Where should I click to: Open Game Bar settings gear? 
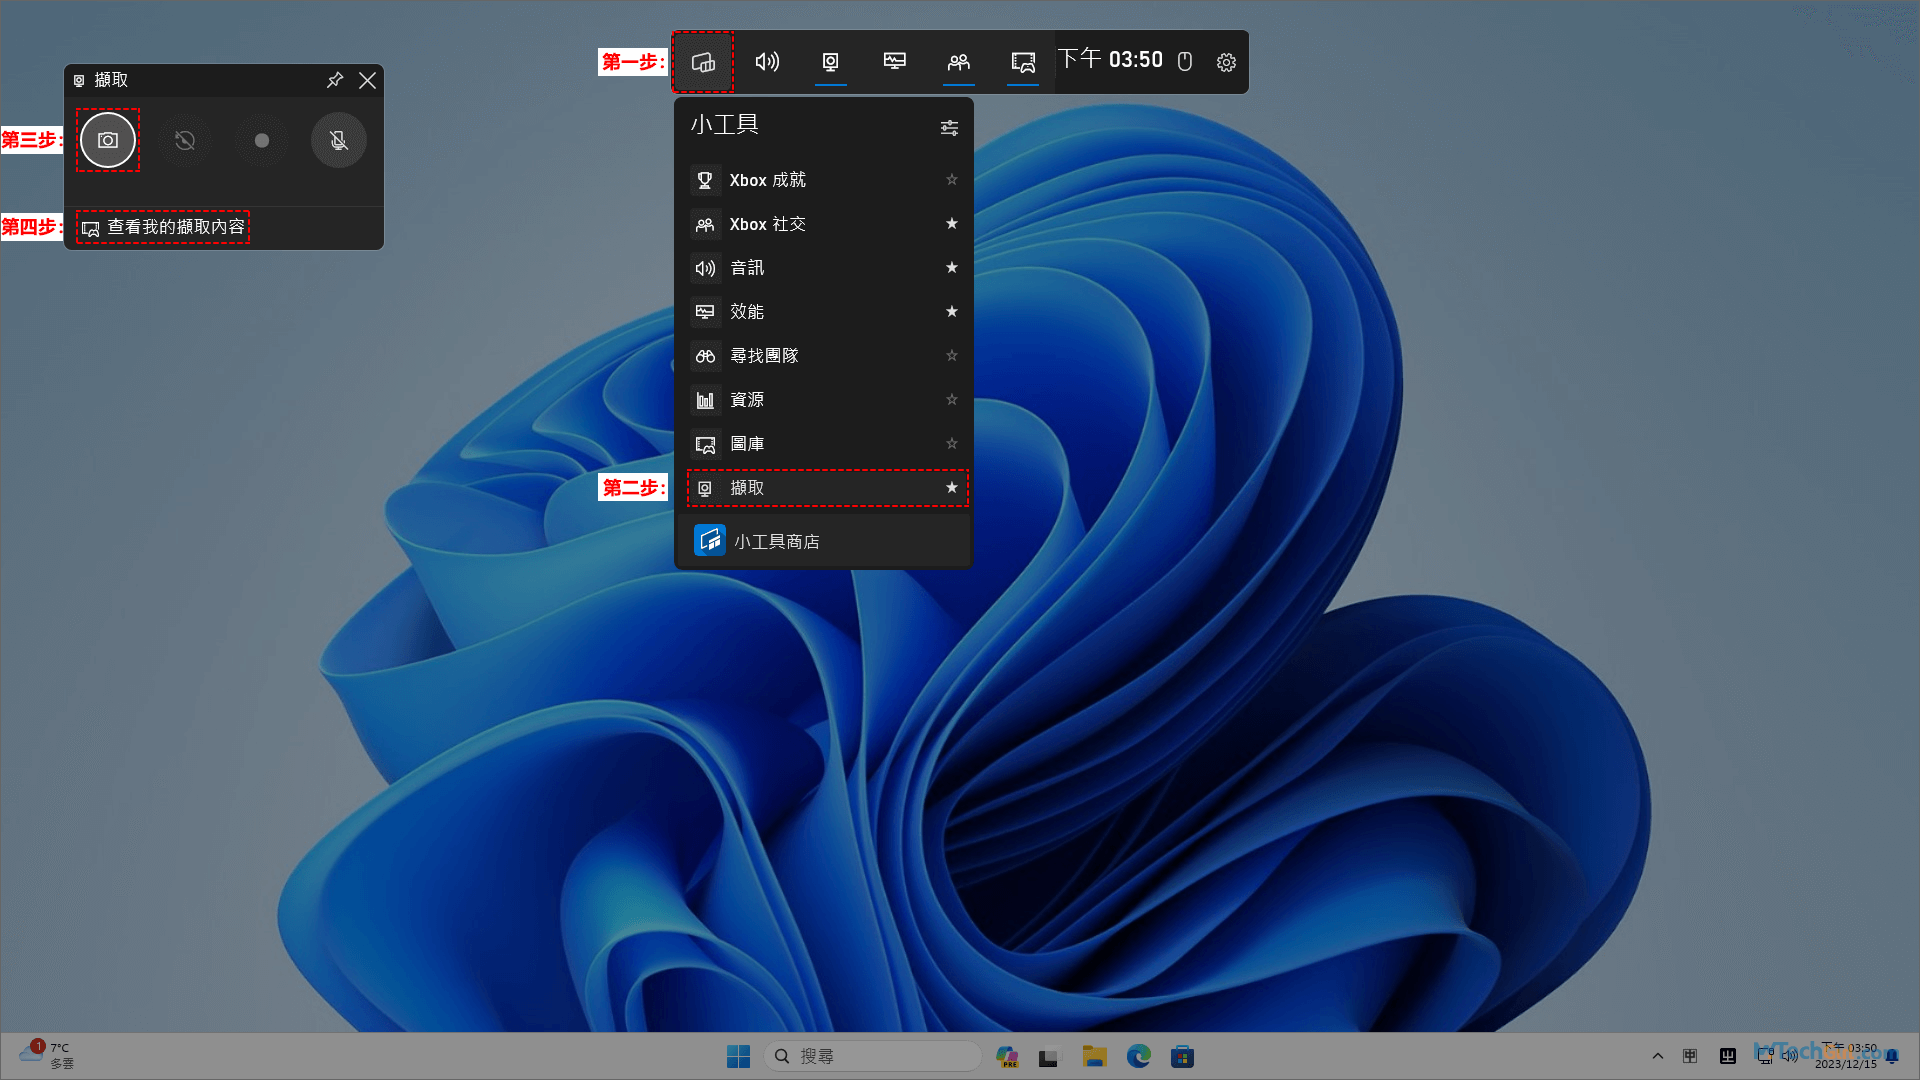pyautogui.click(x=1226, y=62)
